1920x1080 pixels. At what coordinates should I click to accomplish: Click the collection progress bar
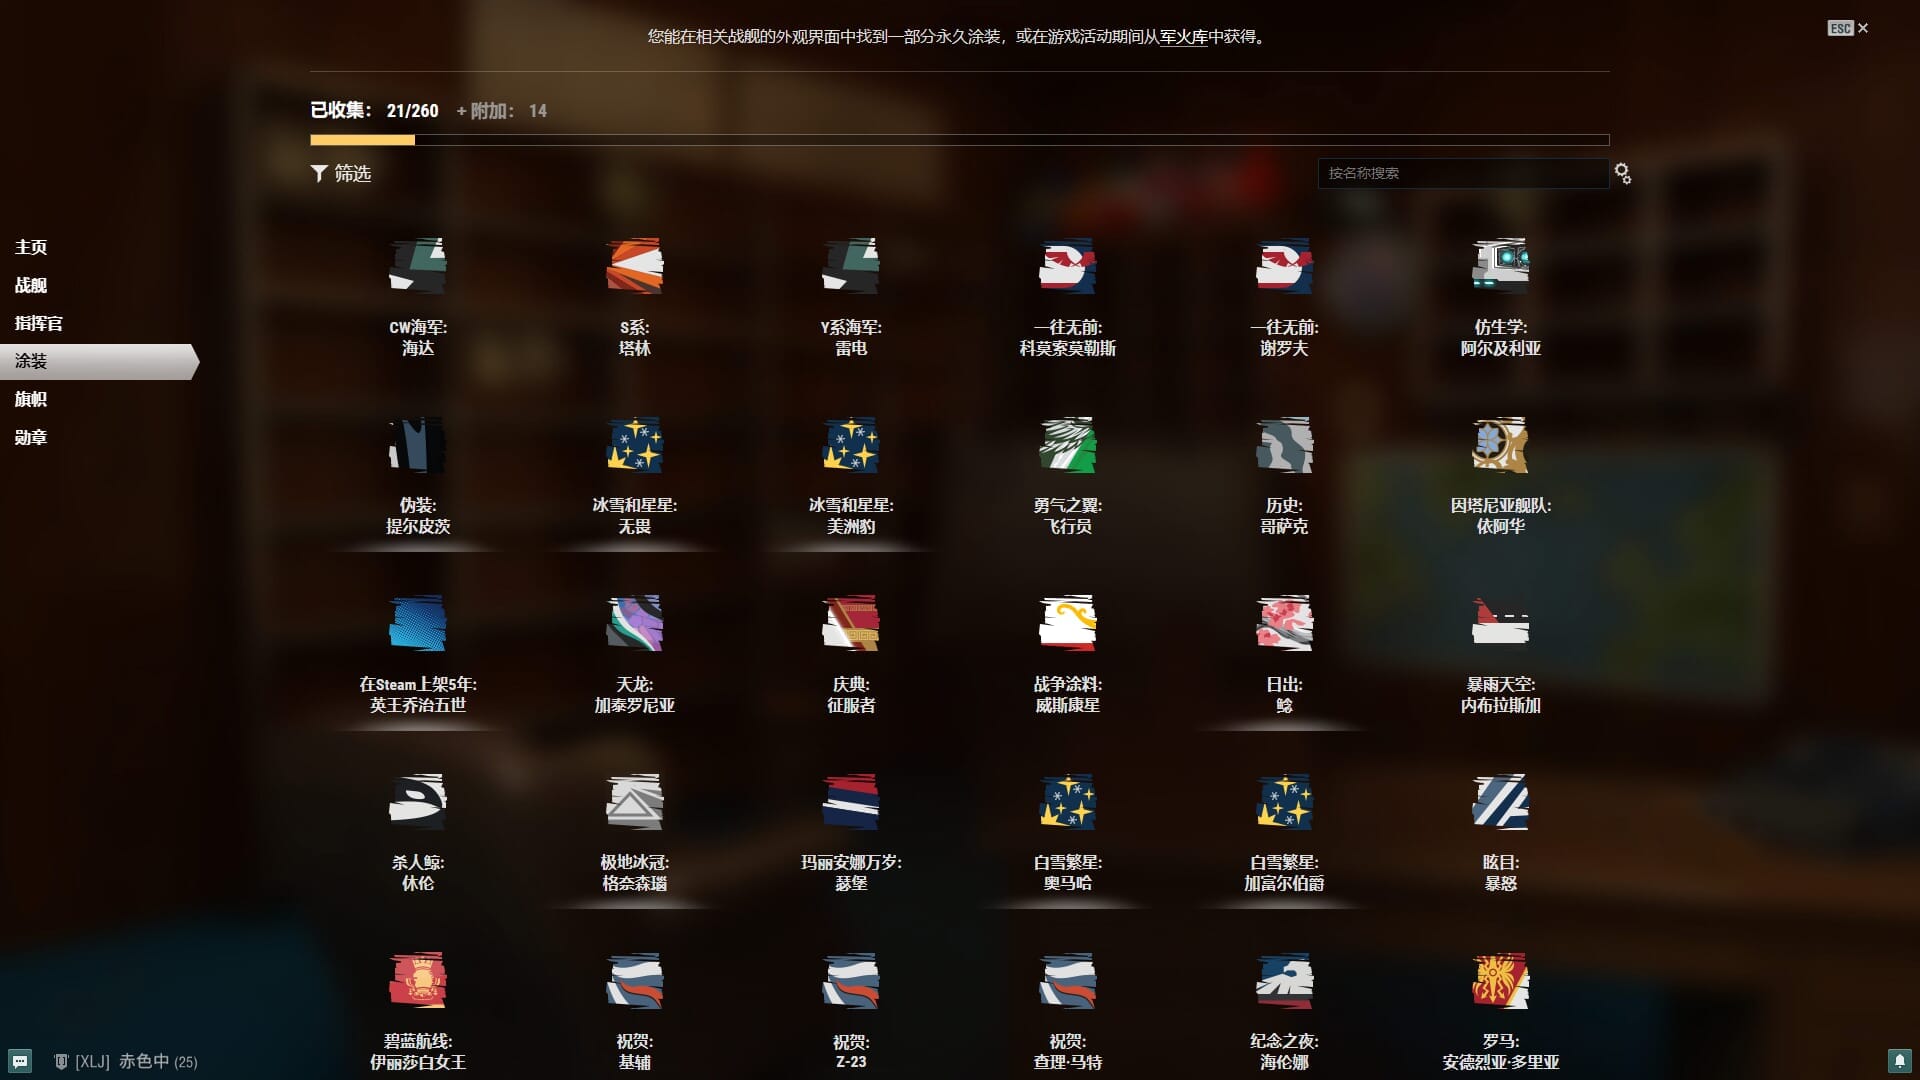pos(959,140)
